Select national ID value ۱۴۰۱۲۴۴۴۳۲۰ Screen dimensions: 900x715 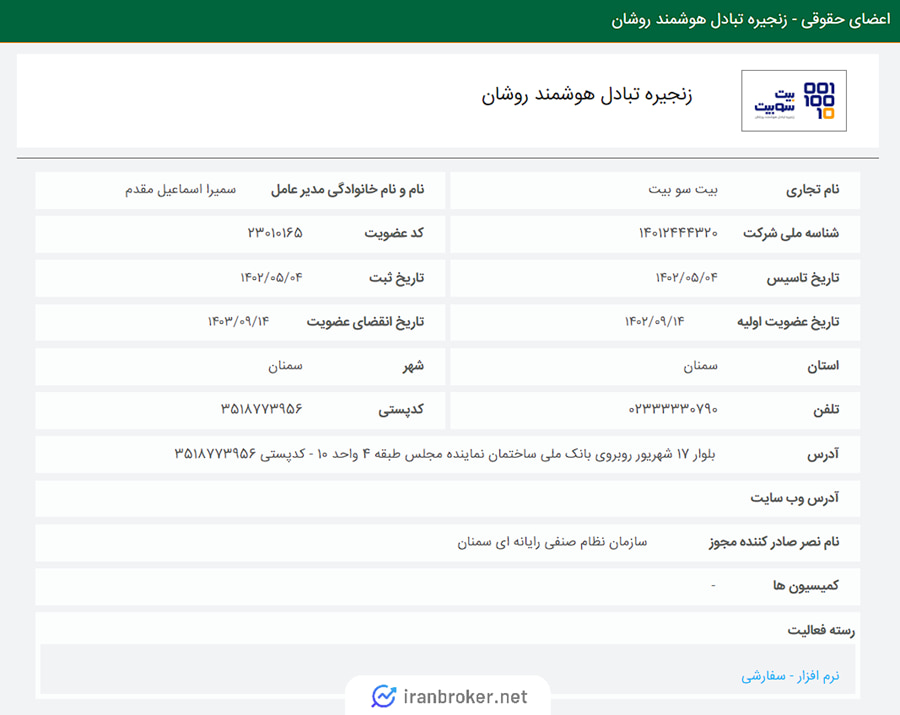(x=678, y=233)
